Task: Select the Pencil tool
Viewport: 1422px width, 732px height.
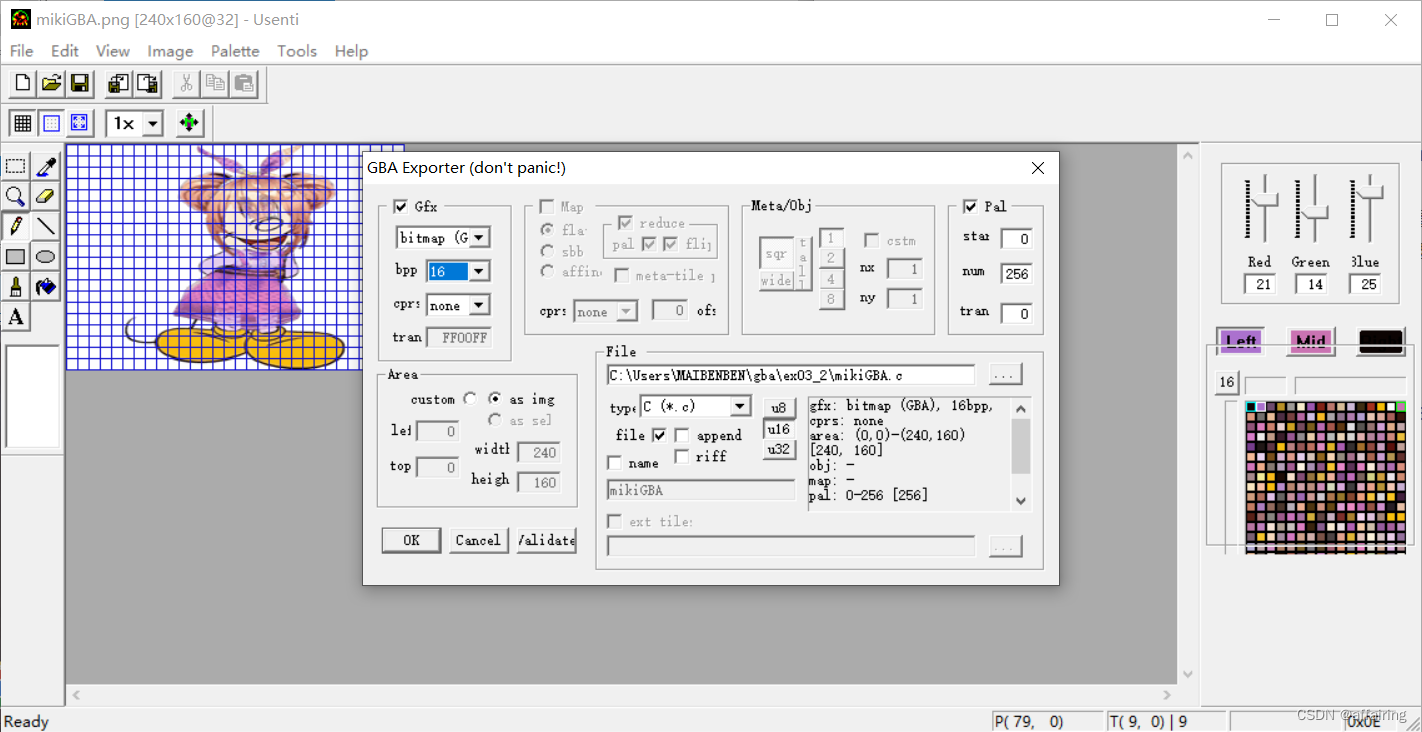Action: [x=15, y=226]
